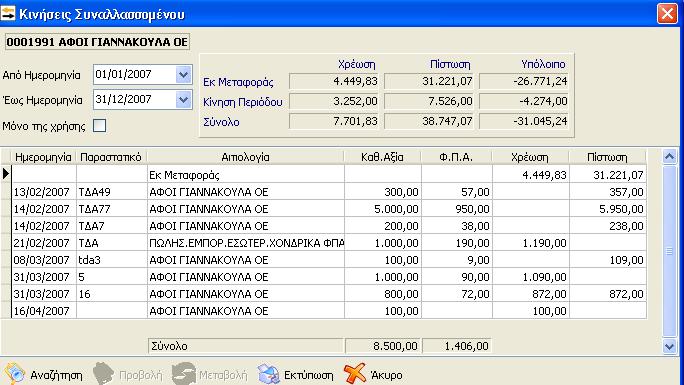Viewport: 684px width, 385px height.
Task: Click the table VAT total 1.406,00
Action: click(x=457, y=346)
